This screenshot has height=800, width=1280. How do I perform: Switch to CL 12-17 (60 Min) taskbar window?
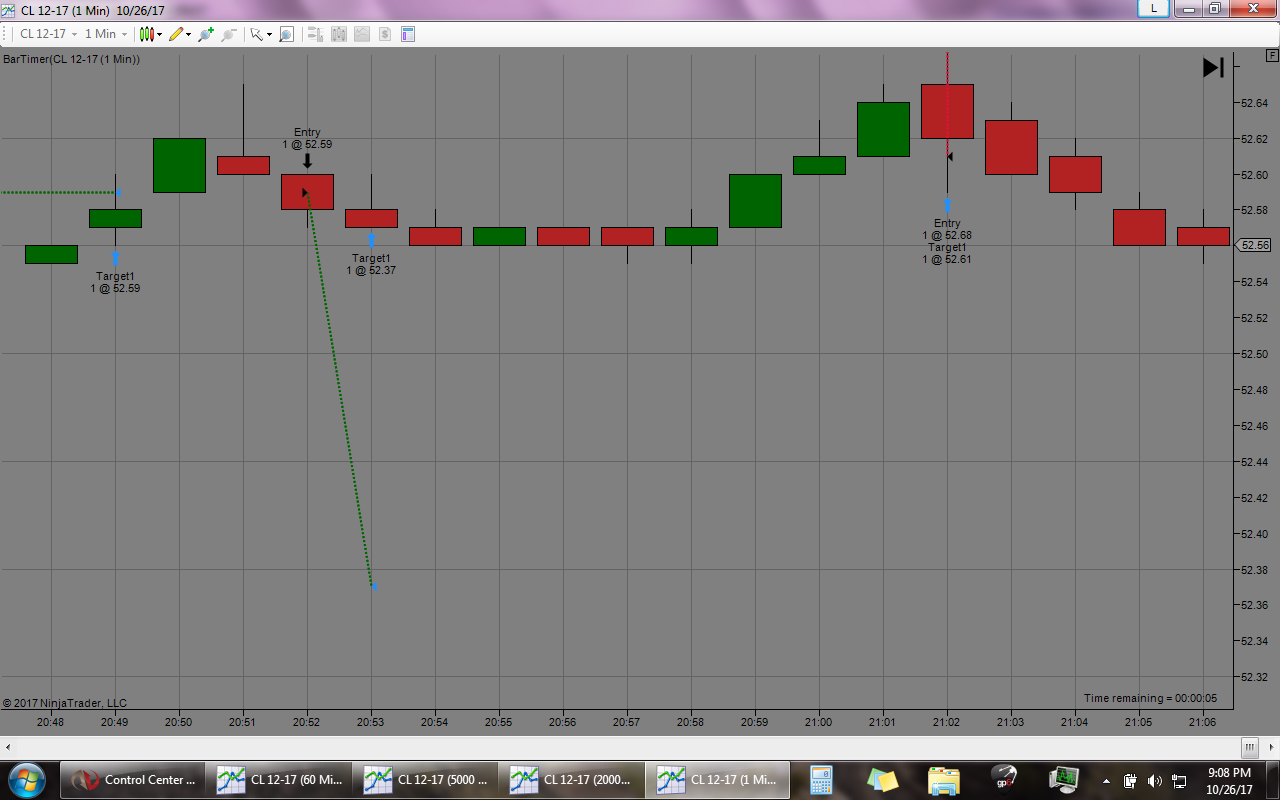(x=280, y=780)
